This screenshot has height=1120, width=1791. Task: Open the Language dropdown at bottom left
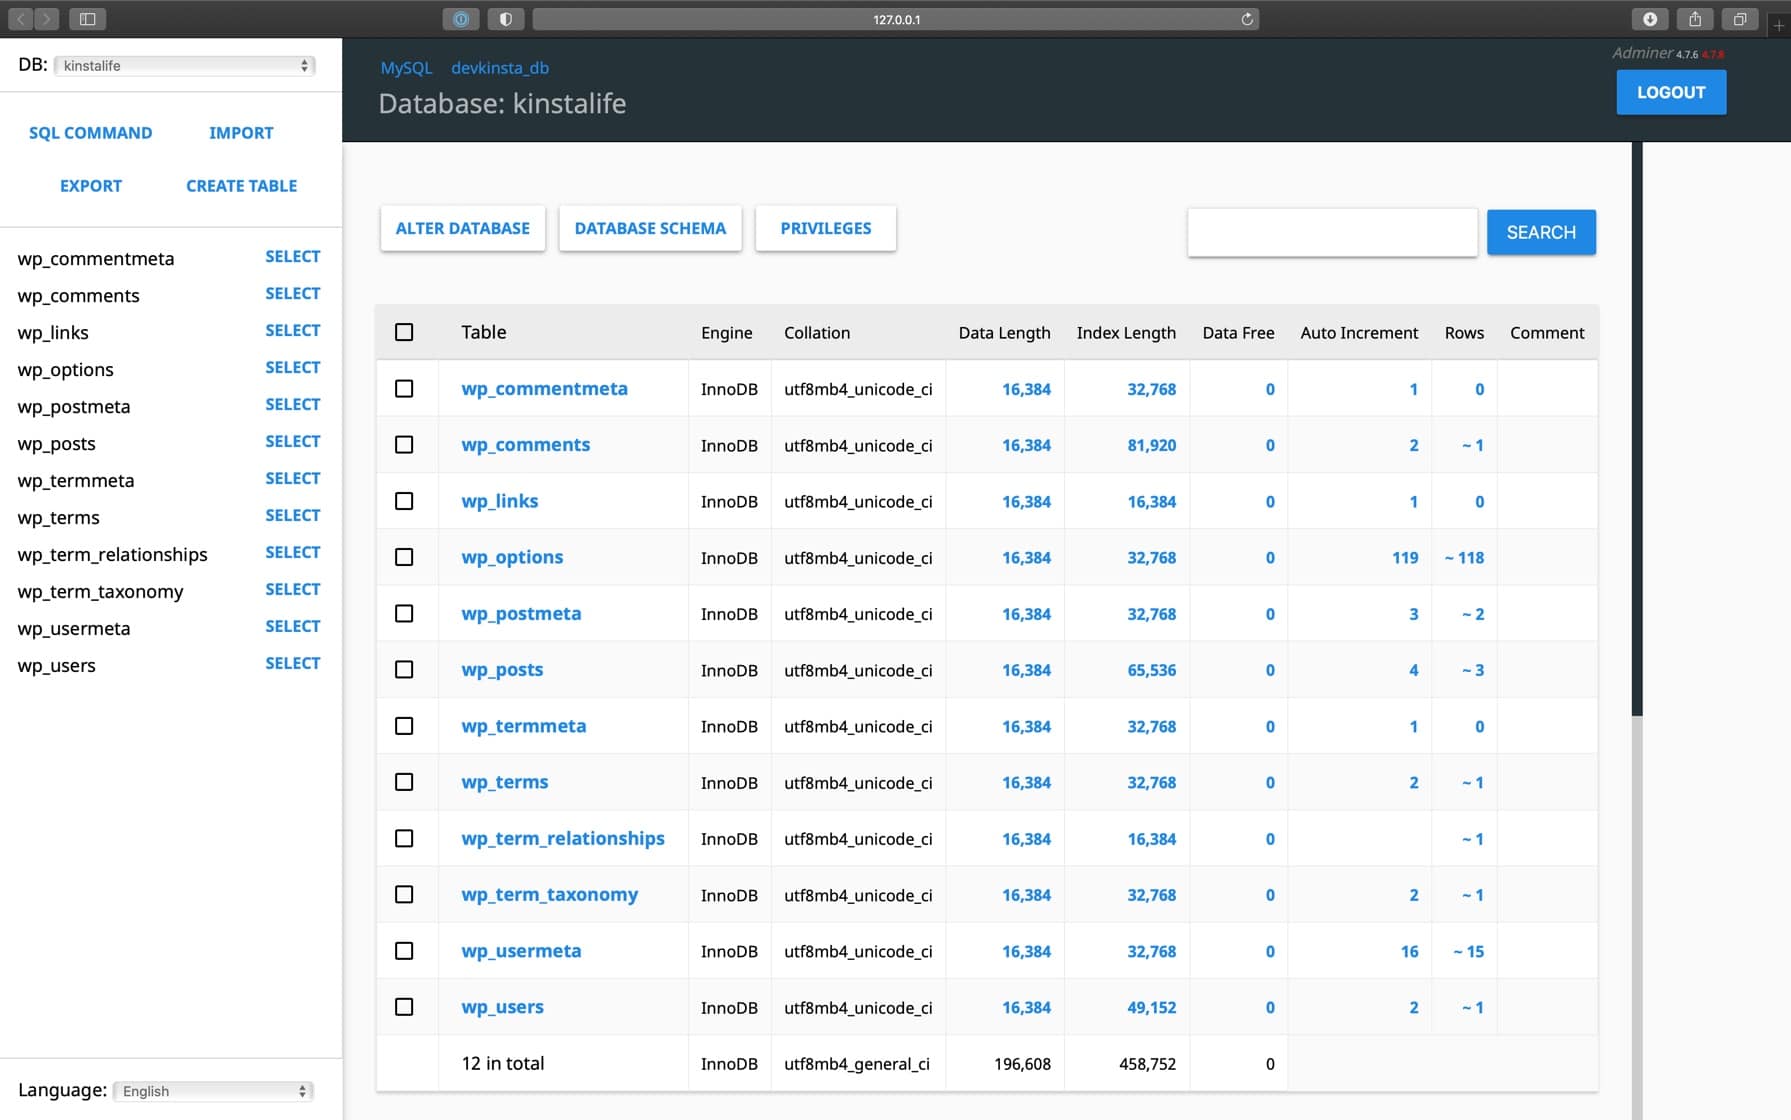coord(212,1090)
